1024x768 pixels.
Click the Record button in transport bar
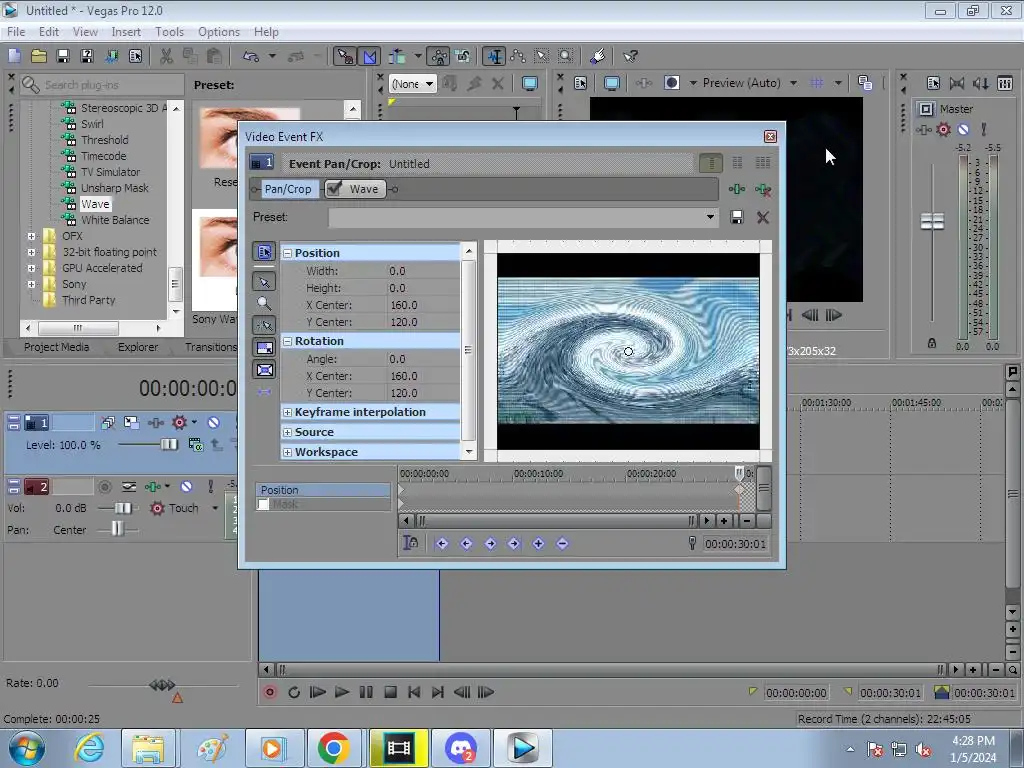pyautogui.click(x=270, y=692)
